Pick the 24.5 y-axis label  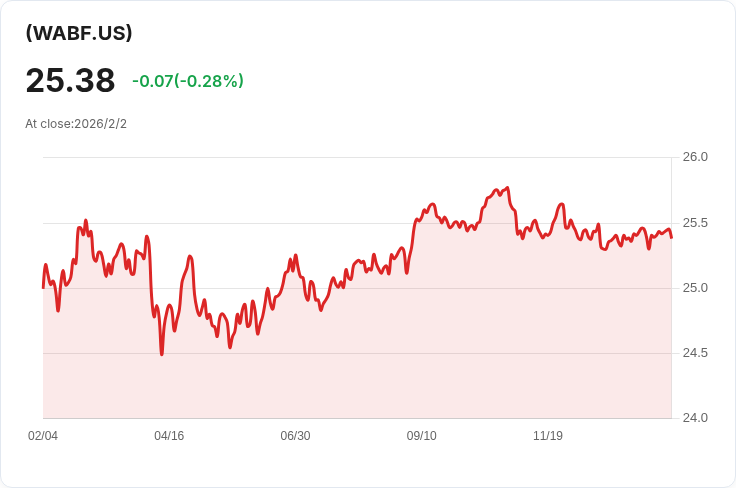click(x=695, y=353)
